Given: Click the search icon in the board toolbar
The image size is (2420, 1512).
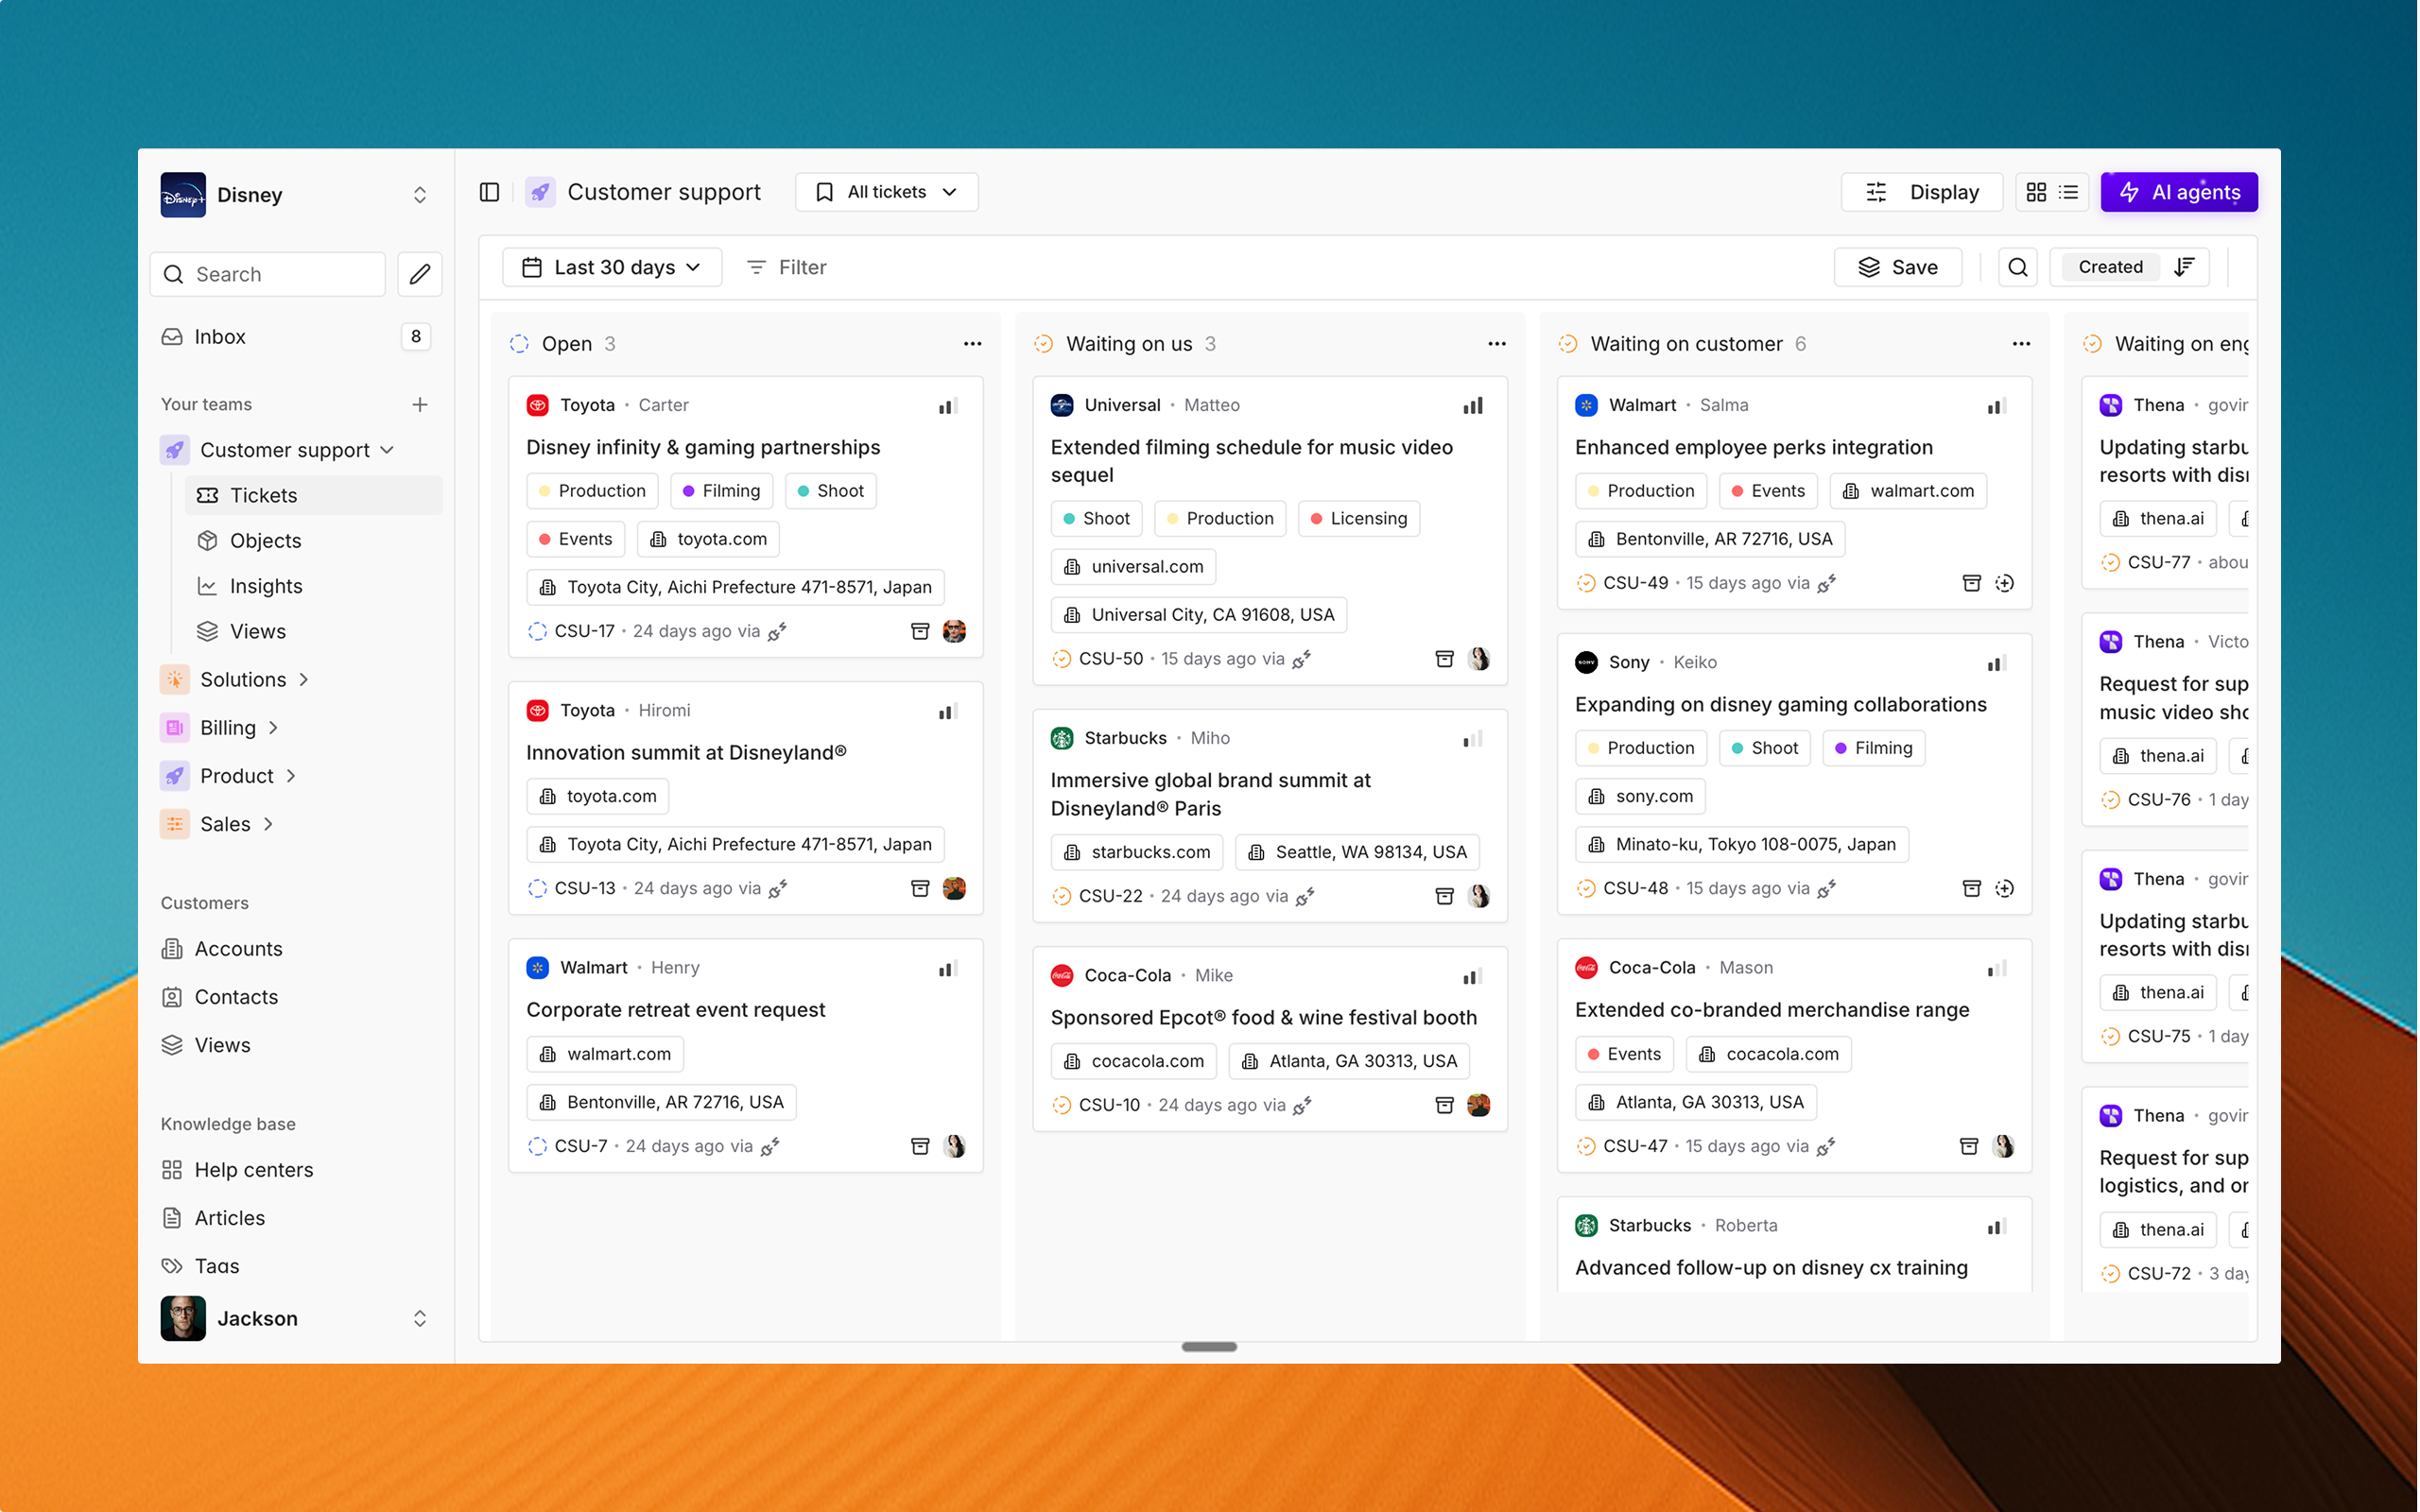Looking at the screenshot, I should coord(2017,267).
